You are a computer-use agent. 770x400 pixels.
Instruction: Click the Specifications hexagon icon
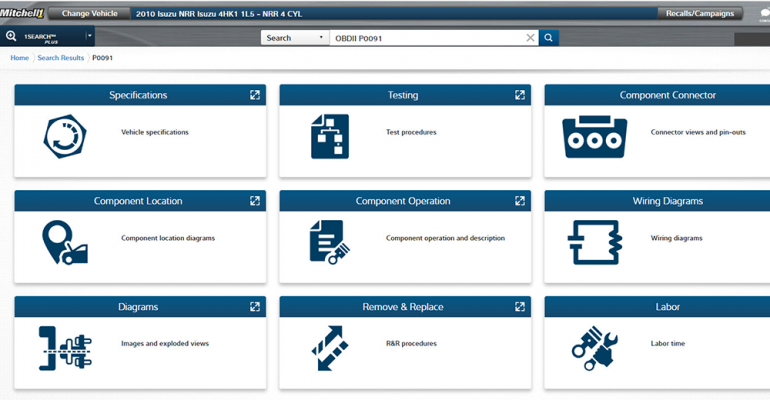click(65, 137)
